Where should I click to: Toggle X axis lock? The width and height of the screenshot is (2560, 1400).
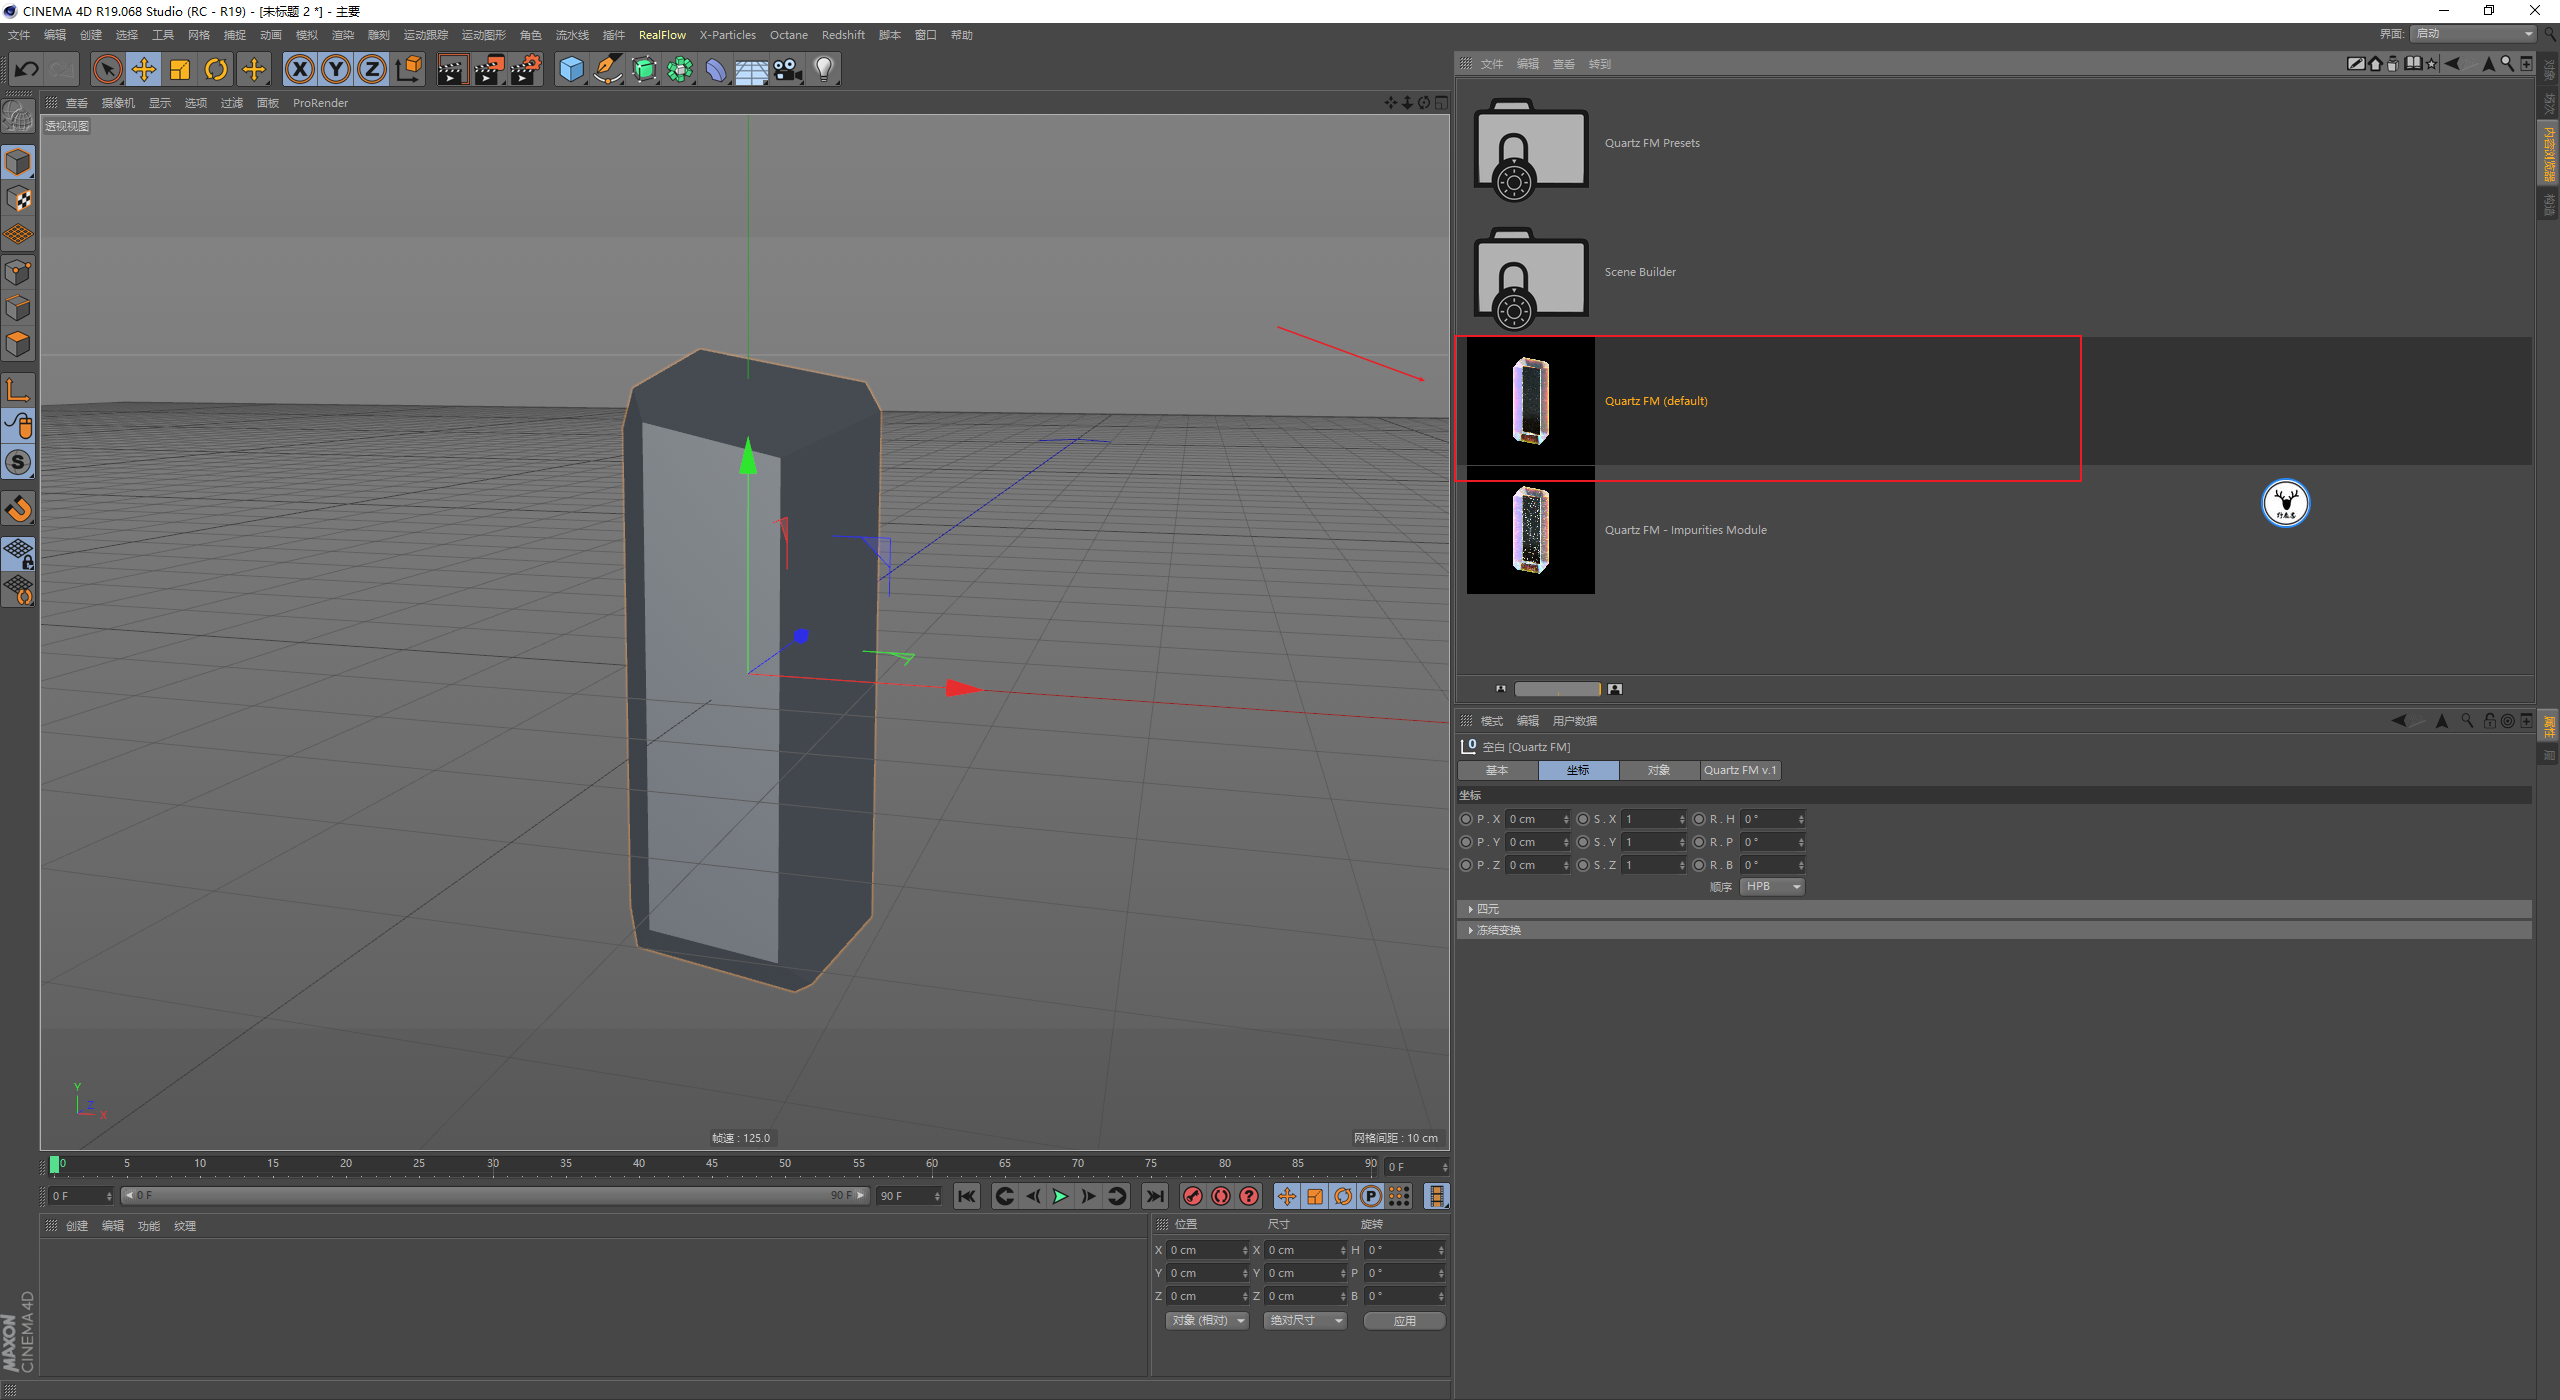point(299,69)
